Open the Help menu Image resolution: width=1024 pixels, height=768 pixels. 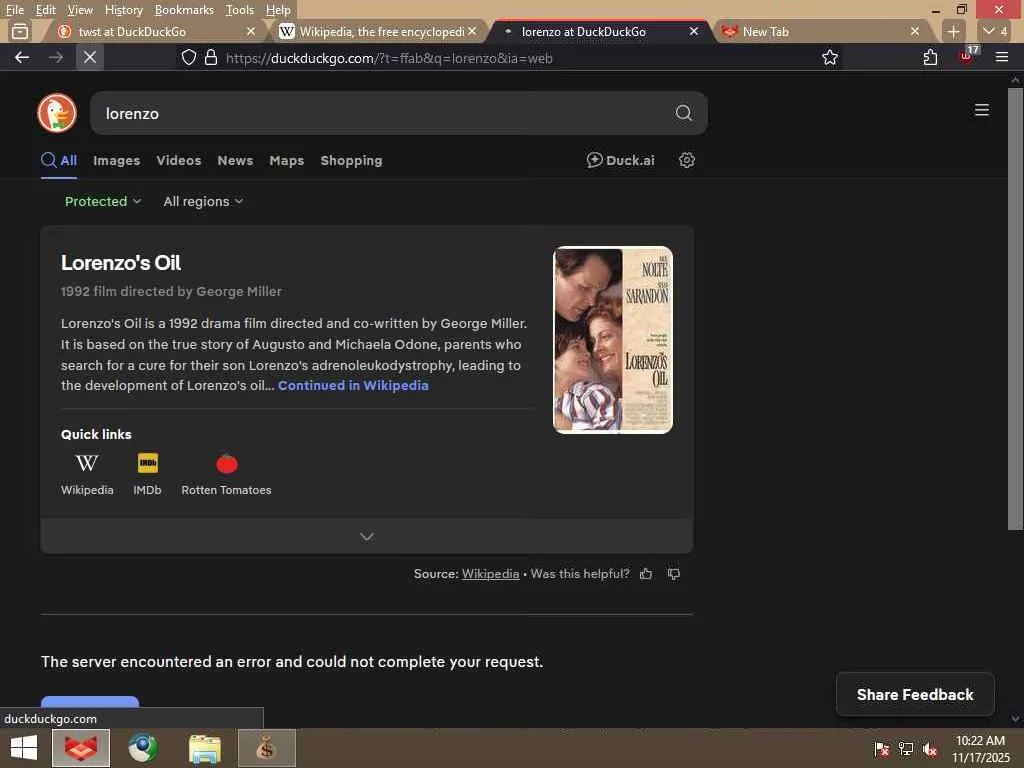tap(278, 9)
